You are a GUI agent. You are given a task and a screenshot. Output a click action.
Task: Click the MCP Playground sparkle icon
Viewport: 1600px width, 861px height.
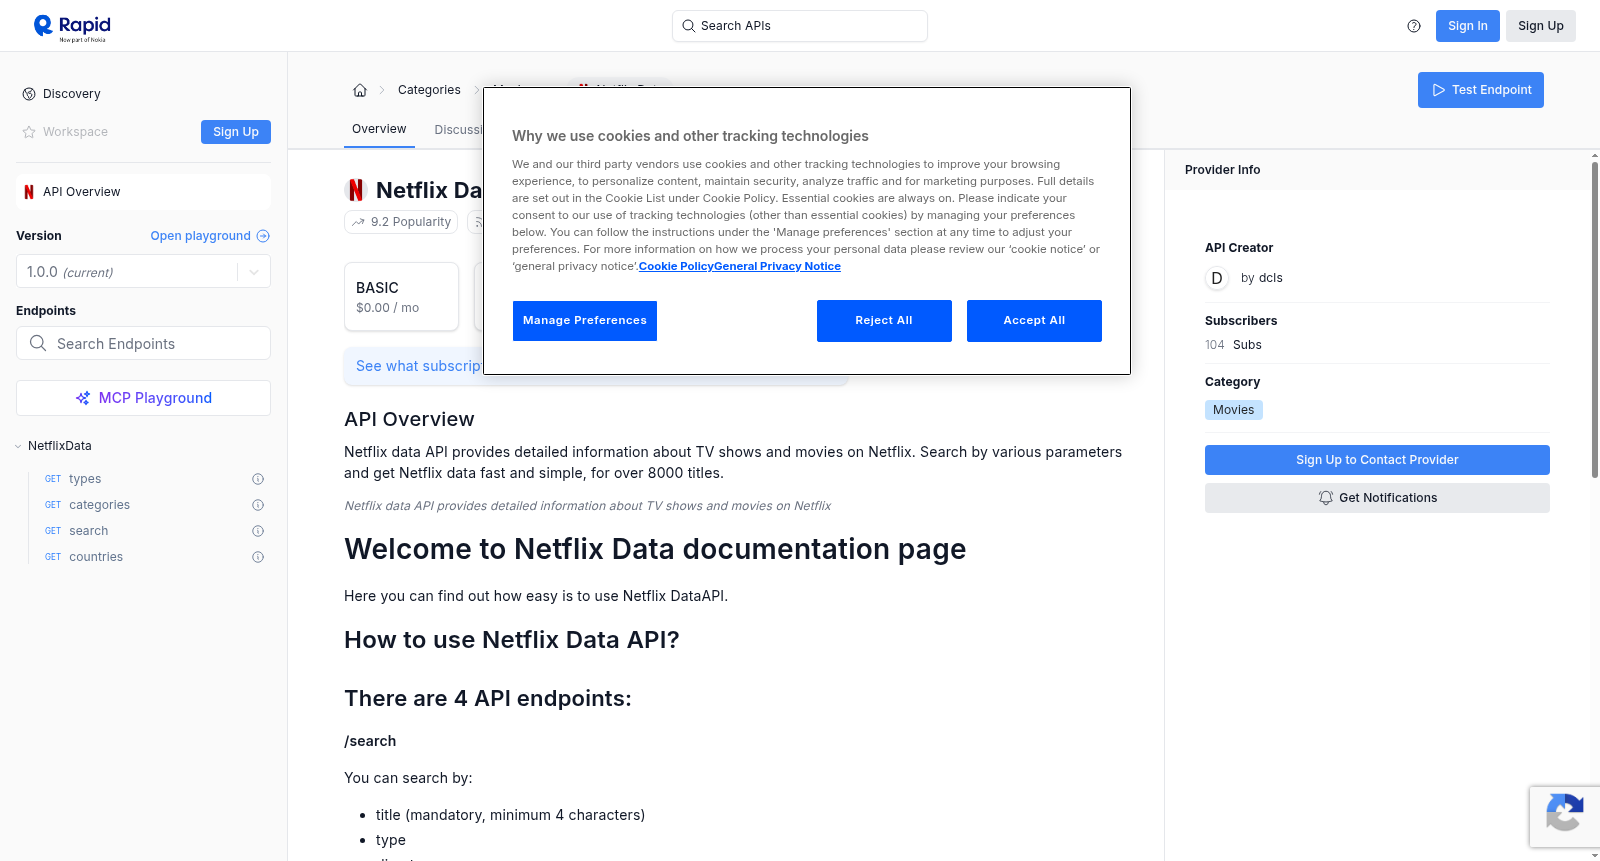pyautogui.click(x=83, y=398)
